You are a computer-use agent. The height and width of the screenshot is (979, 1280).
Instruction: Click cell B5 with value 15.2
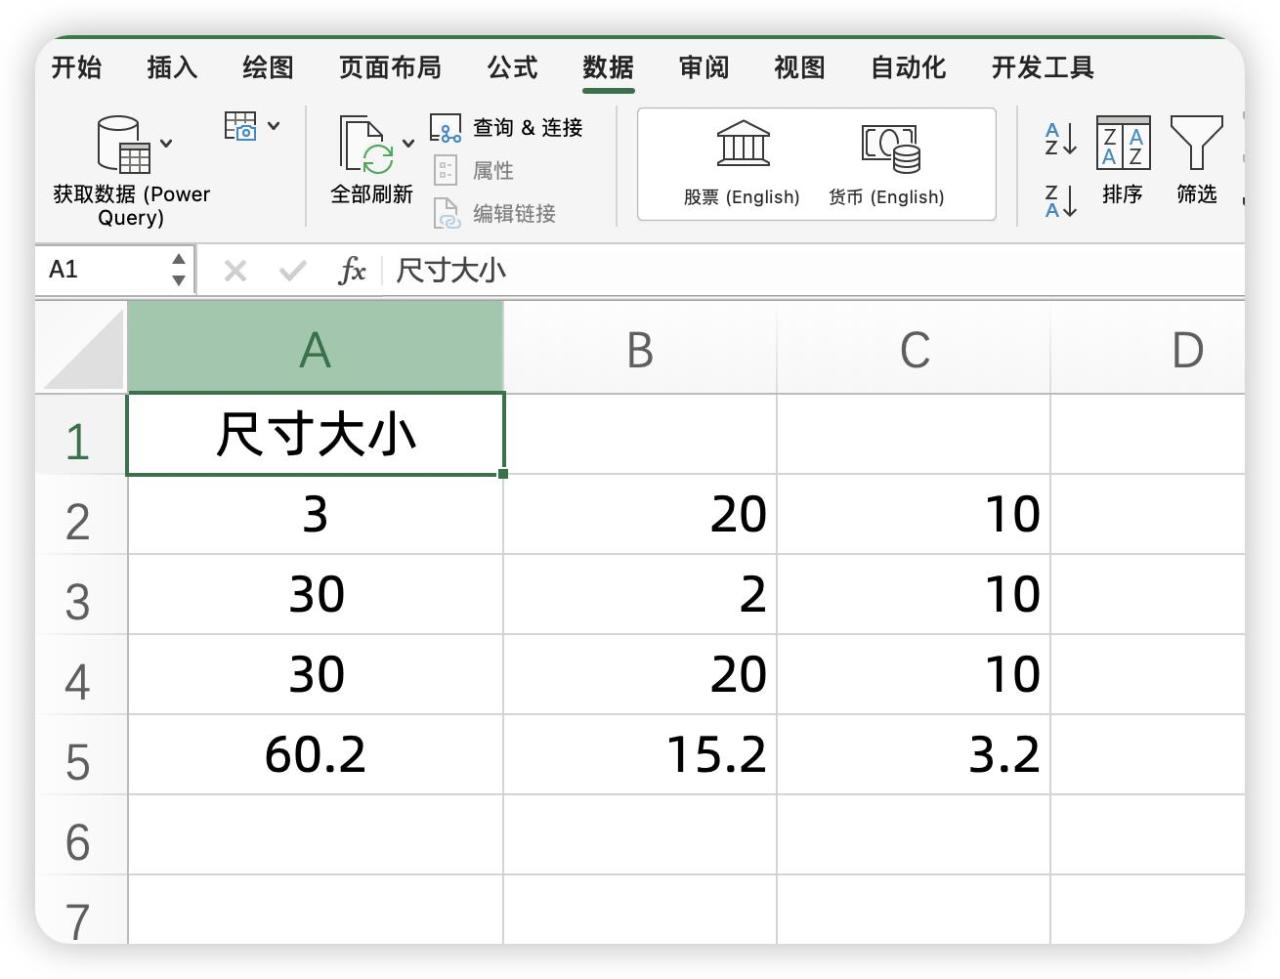tap(640, 755)
